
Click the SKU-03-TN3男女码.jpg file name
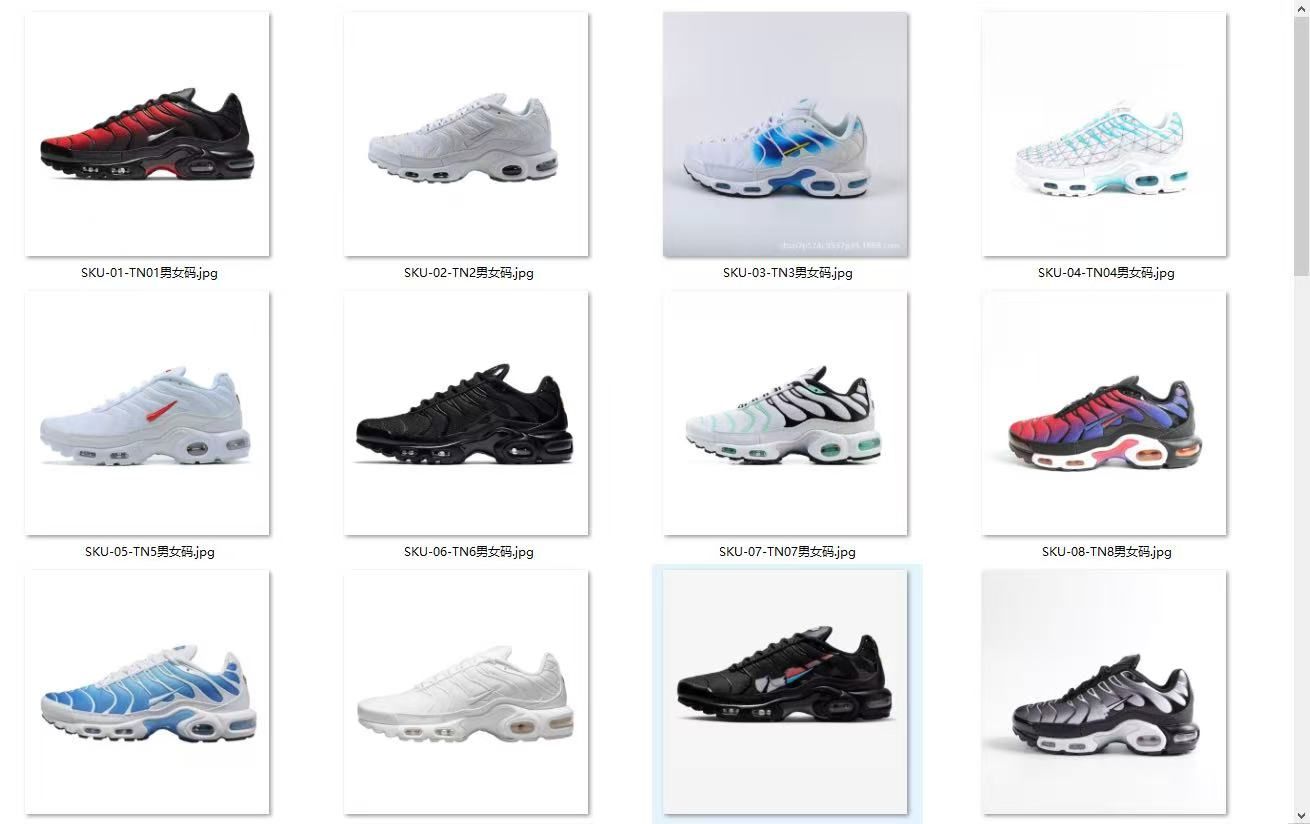pyautogui.click(x=787, y=272)
